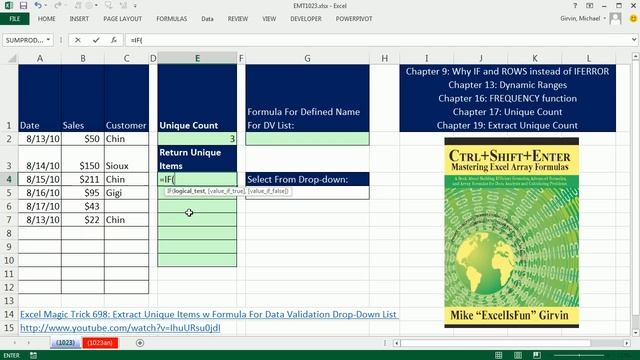640x360 pixels.
Task: Open the VIEW ribbon tab
Action: (269, 19)
